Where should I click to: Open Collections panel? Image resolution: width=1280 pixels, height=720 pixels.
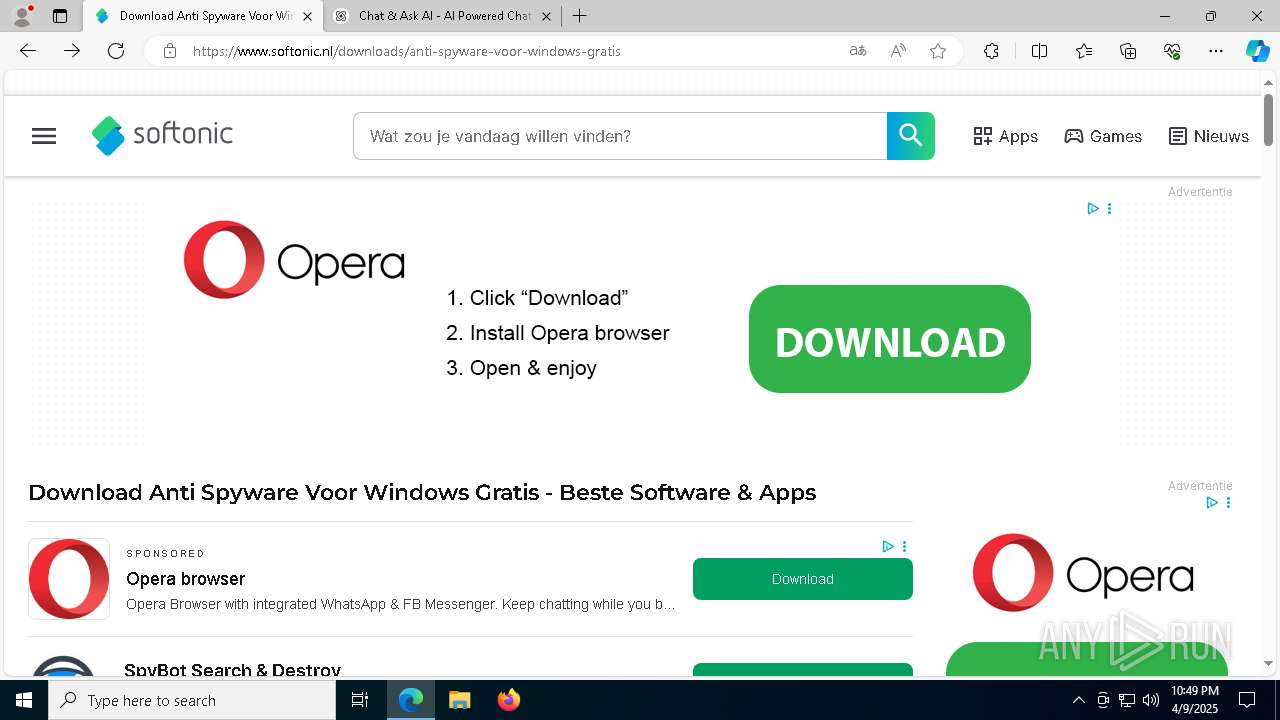1128,51
